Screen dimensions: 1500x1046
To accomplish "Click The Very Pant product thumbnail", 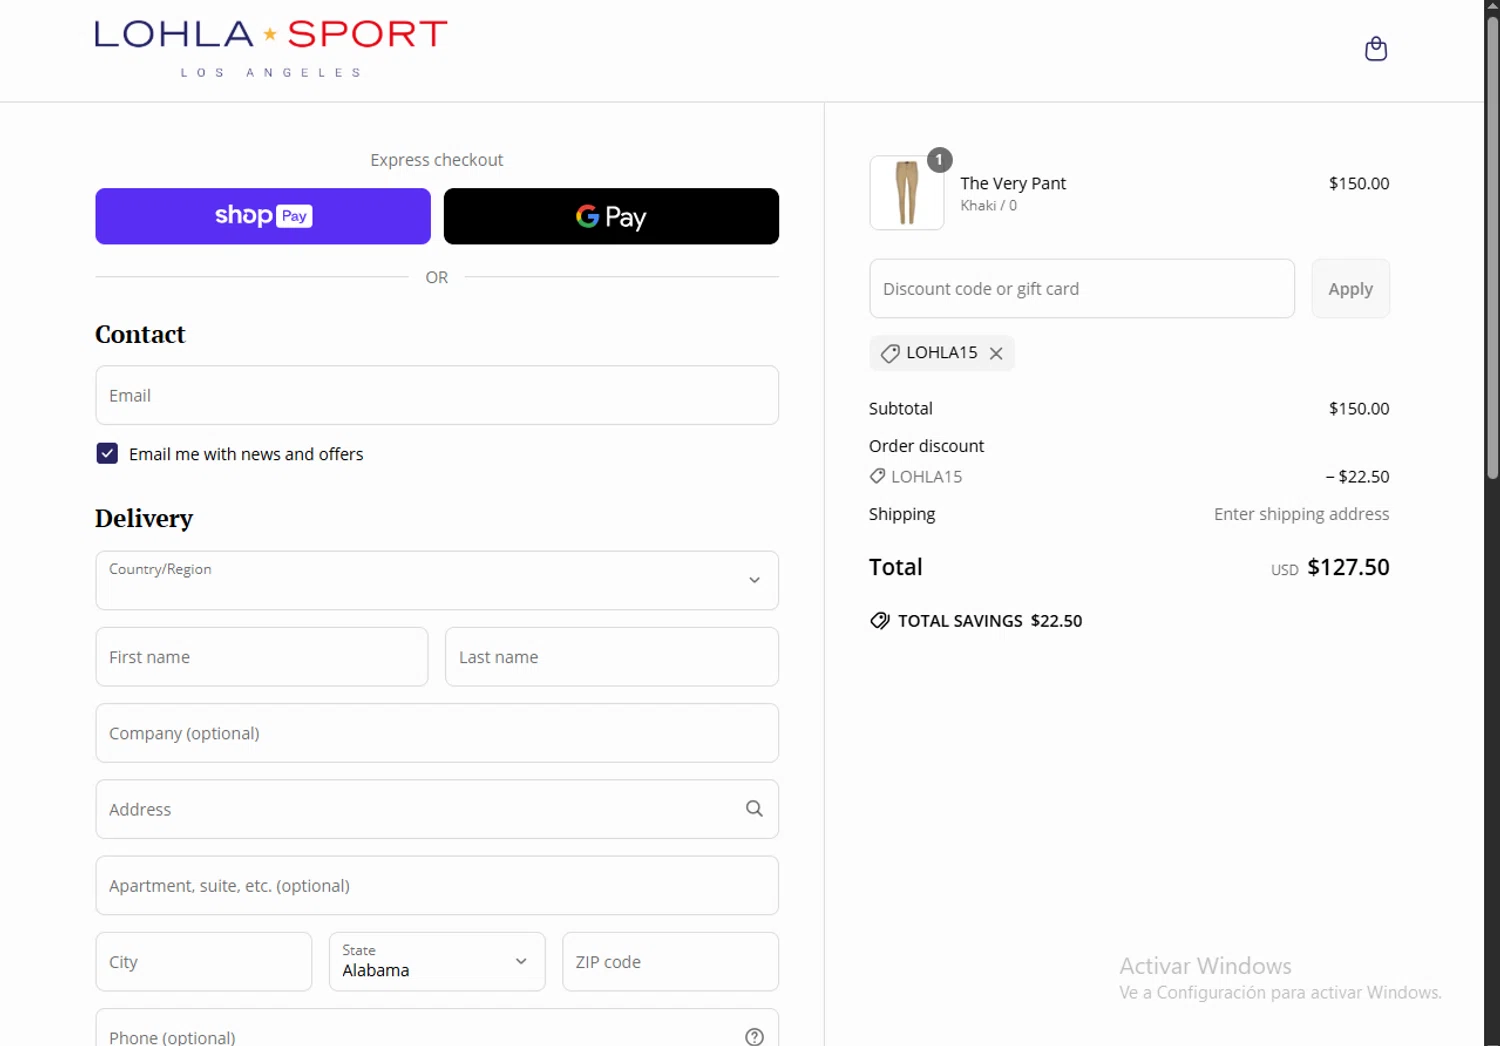I will (907, 193).
